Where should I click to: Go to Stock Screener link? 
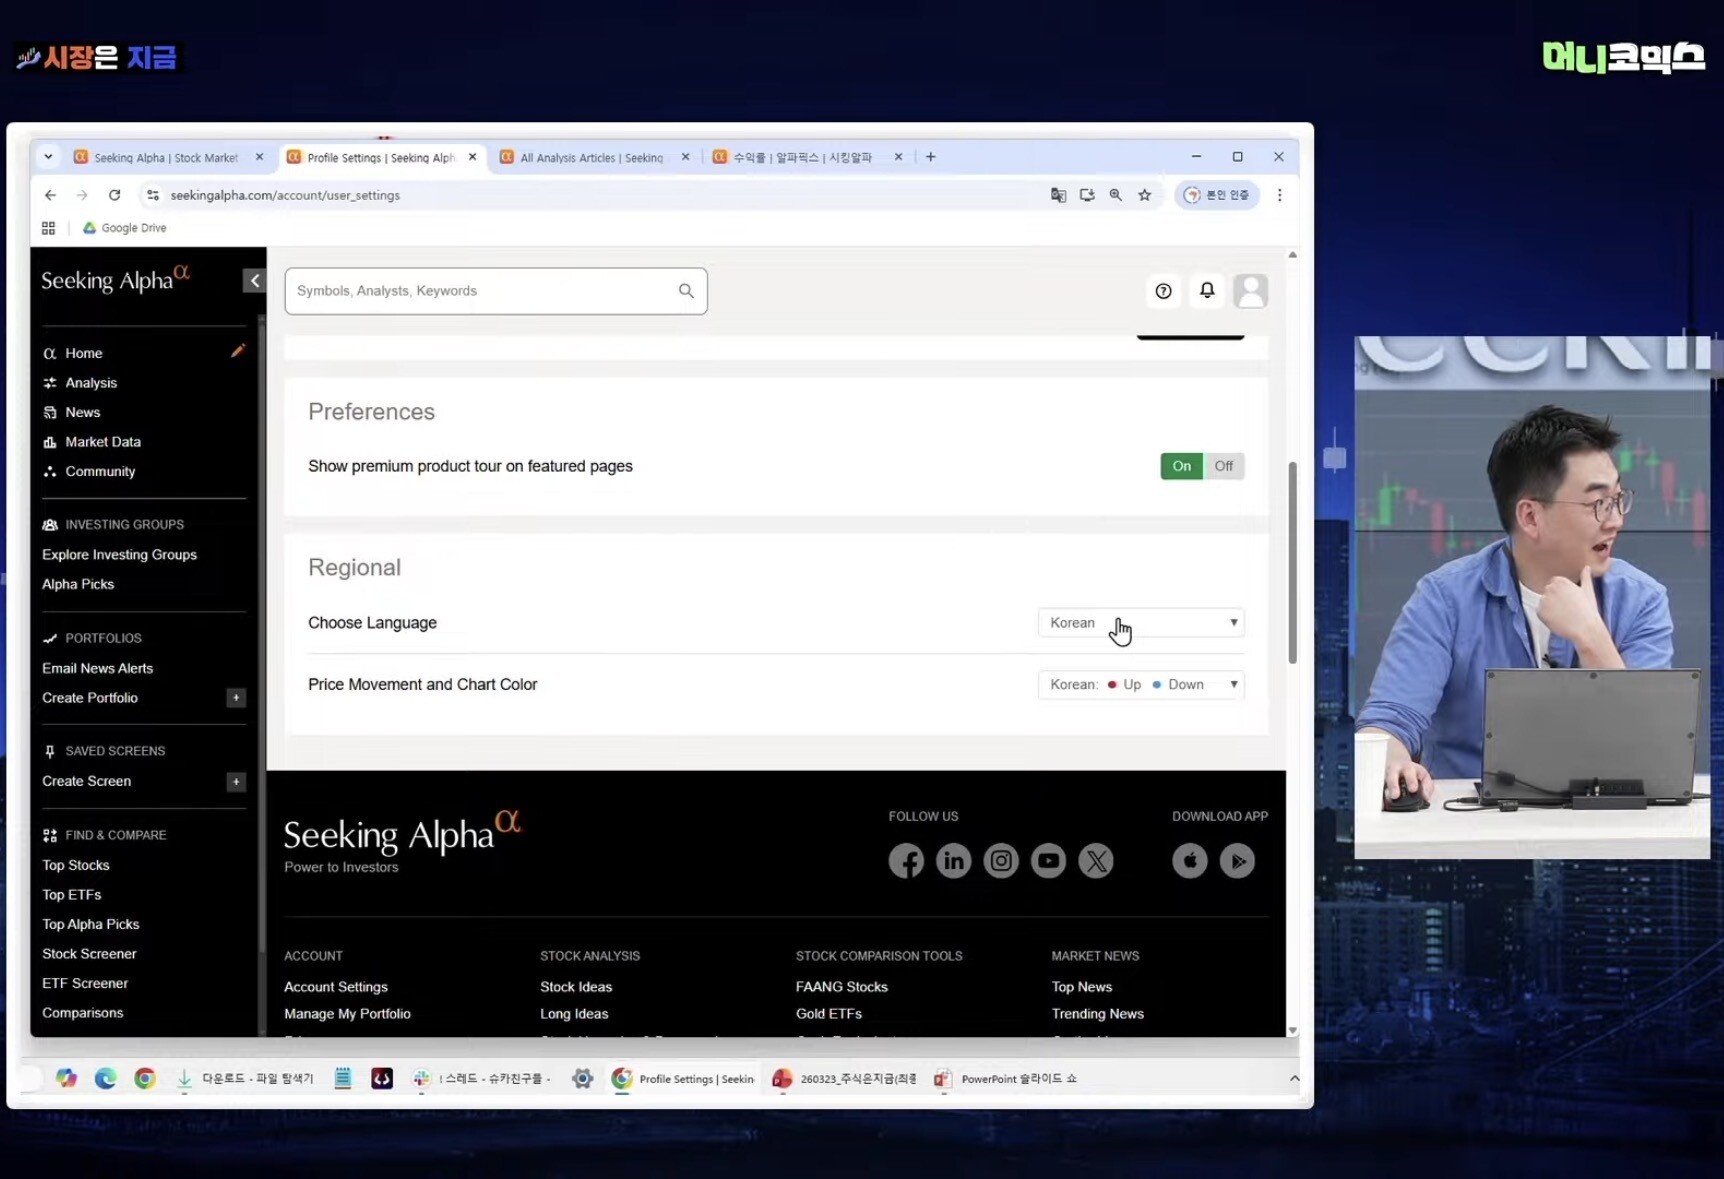[x=89, y=954]
